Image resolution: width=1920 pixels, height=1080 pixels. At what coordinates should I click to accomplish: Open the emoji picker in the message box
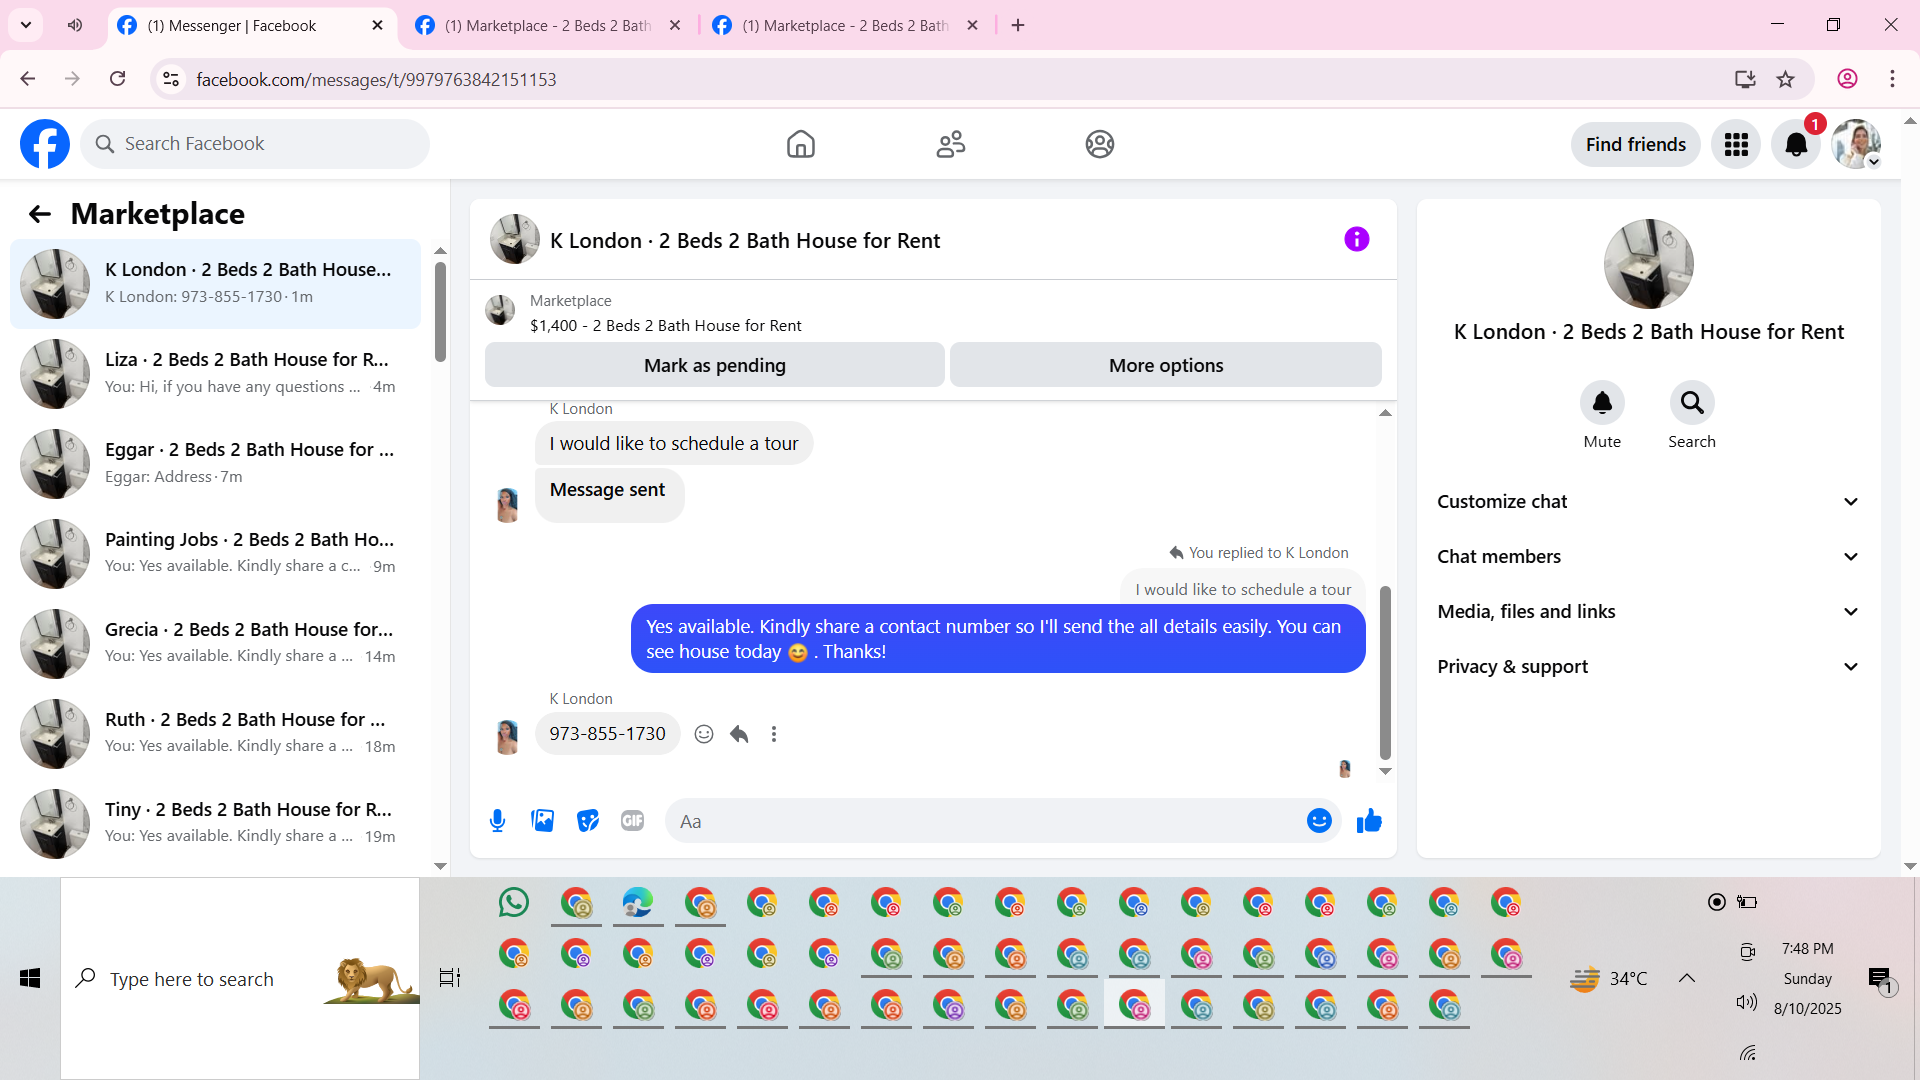coord(1319,821)
